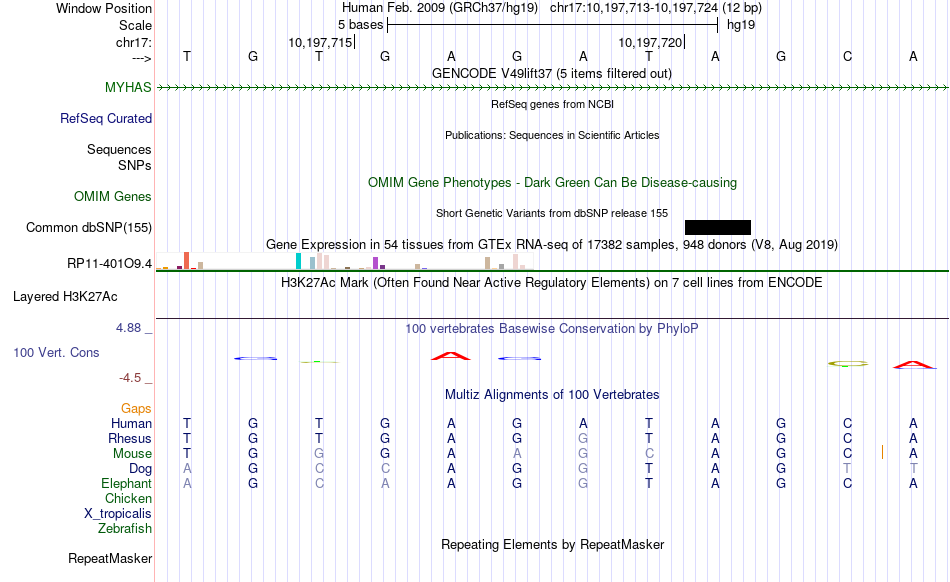Click the black dbSNP variant block
Viewport: 950px width, 582px height.
(x=718, y=227)
